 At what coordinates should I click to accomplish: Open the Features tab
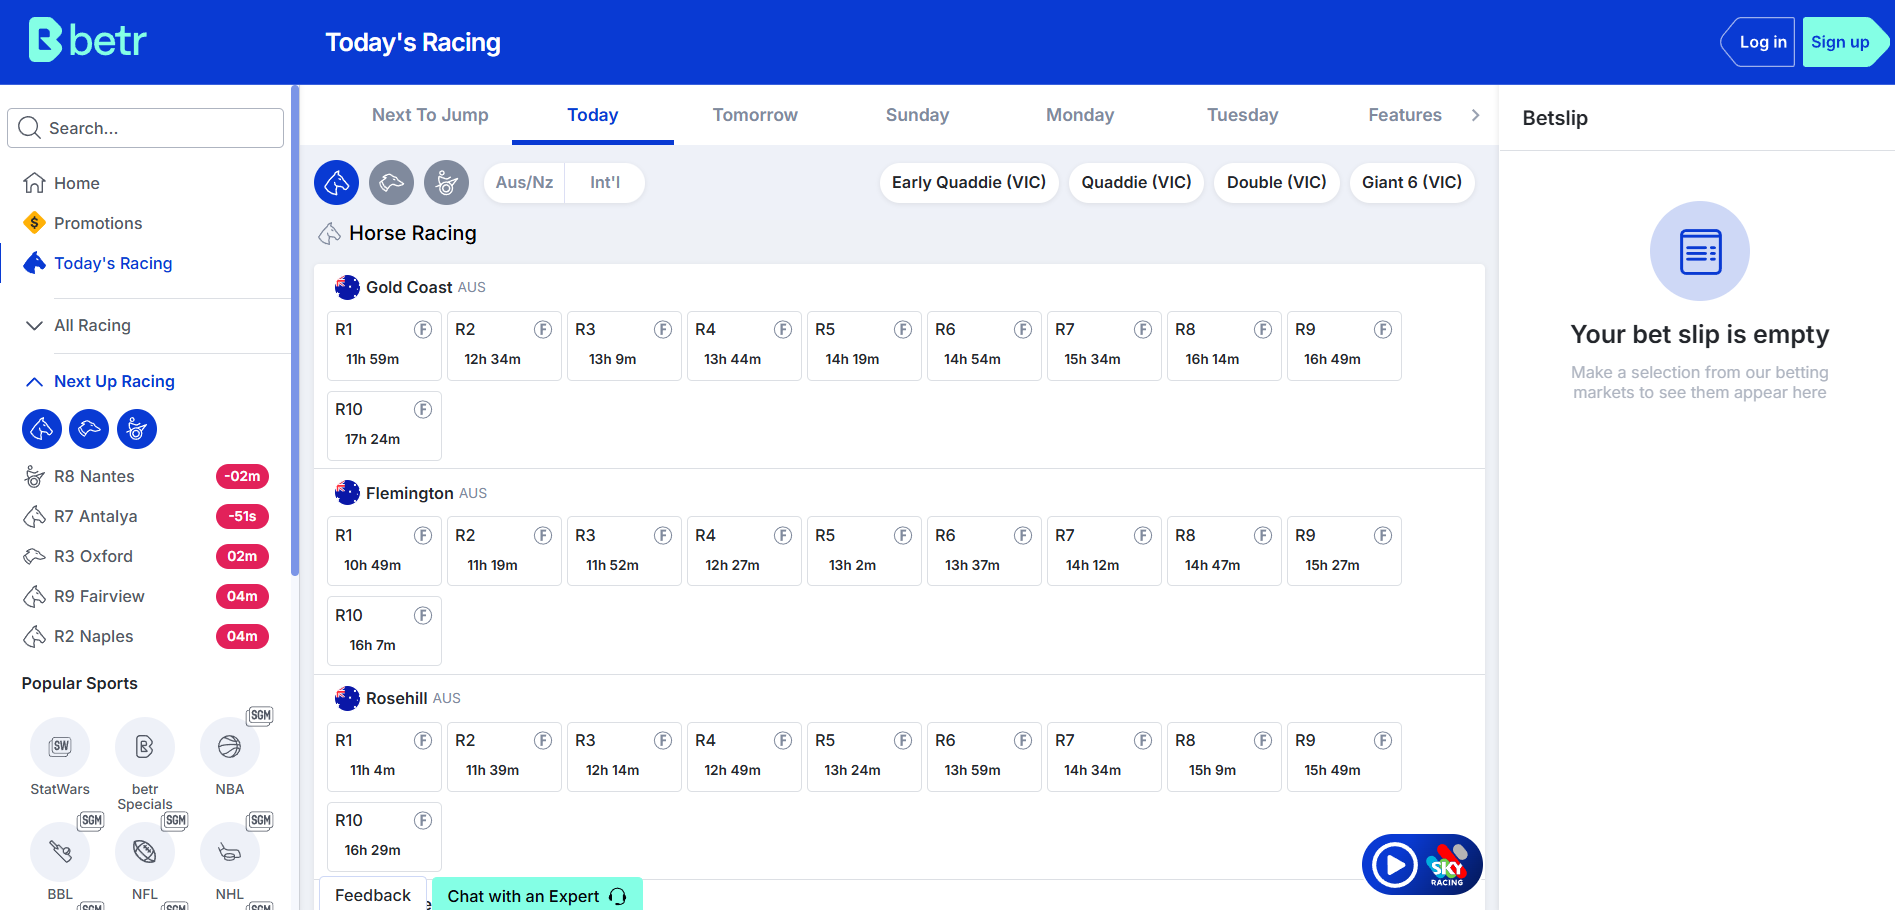1405,115
